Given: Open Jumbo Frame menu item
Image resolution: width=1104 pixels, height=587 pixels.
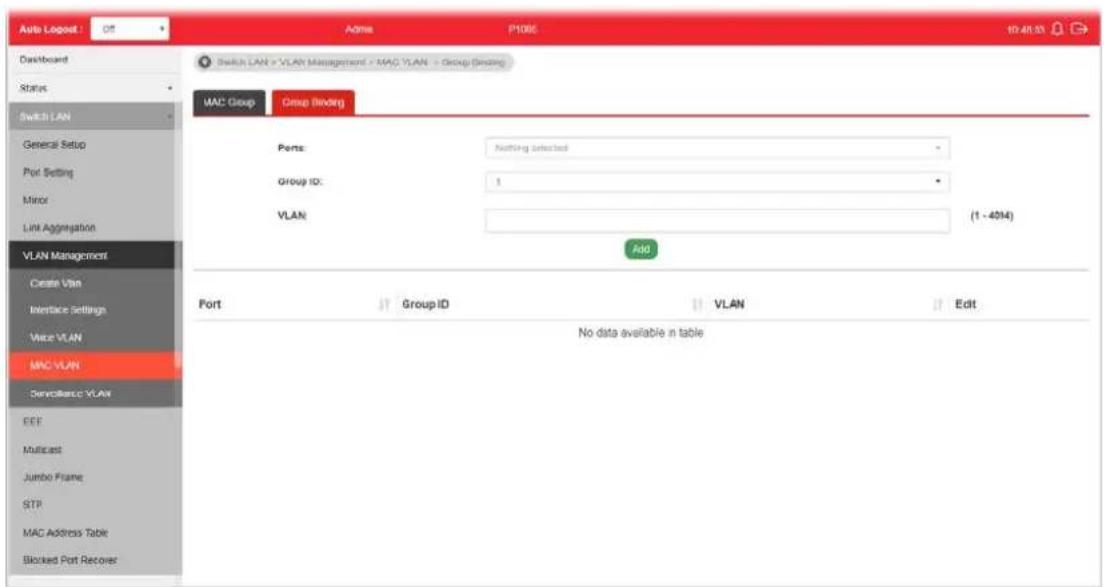Looking at the screenshot, I should pyautogui.click(x=95, y=477).
